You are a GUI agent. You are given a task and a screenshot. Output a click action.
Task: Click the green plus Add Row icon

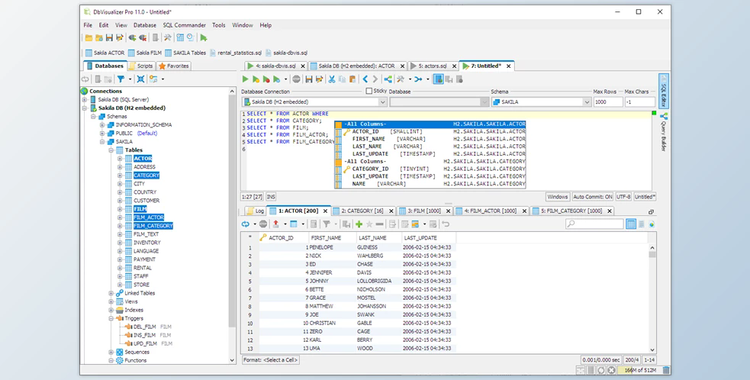pyautogui.click(x=359, y=224)
